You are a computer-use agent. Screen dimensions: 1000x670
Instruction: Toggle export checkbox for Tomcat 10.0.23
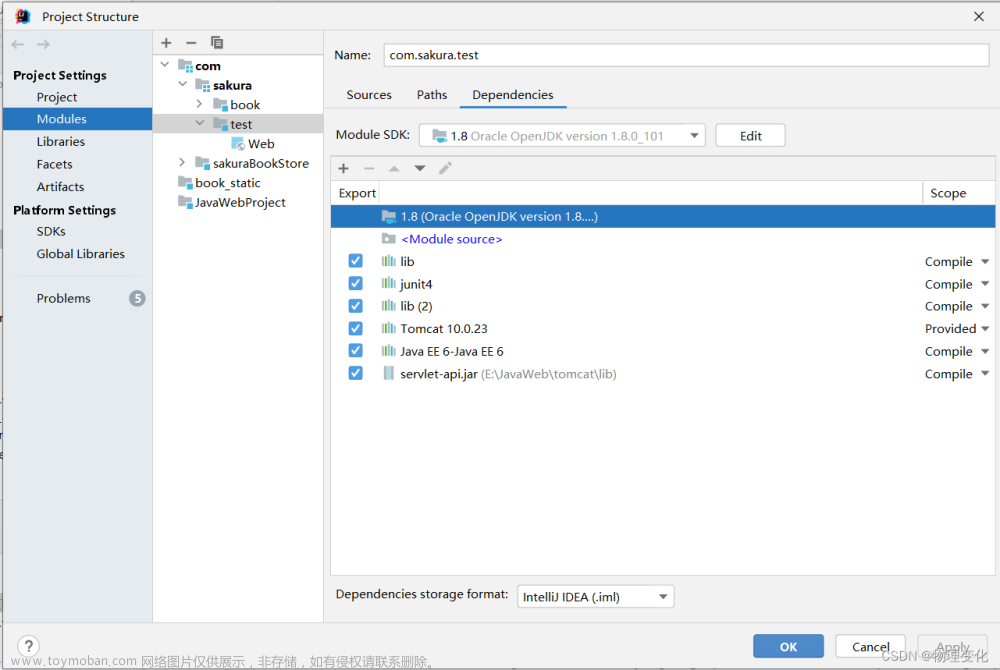(355, 328)
